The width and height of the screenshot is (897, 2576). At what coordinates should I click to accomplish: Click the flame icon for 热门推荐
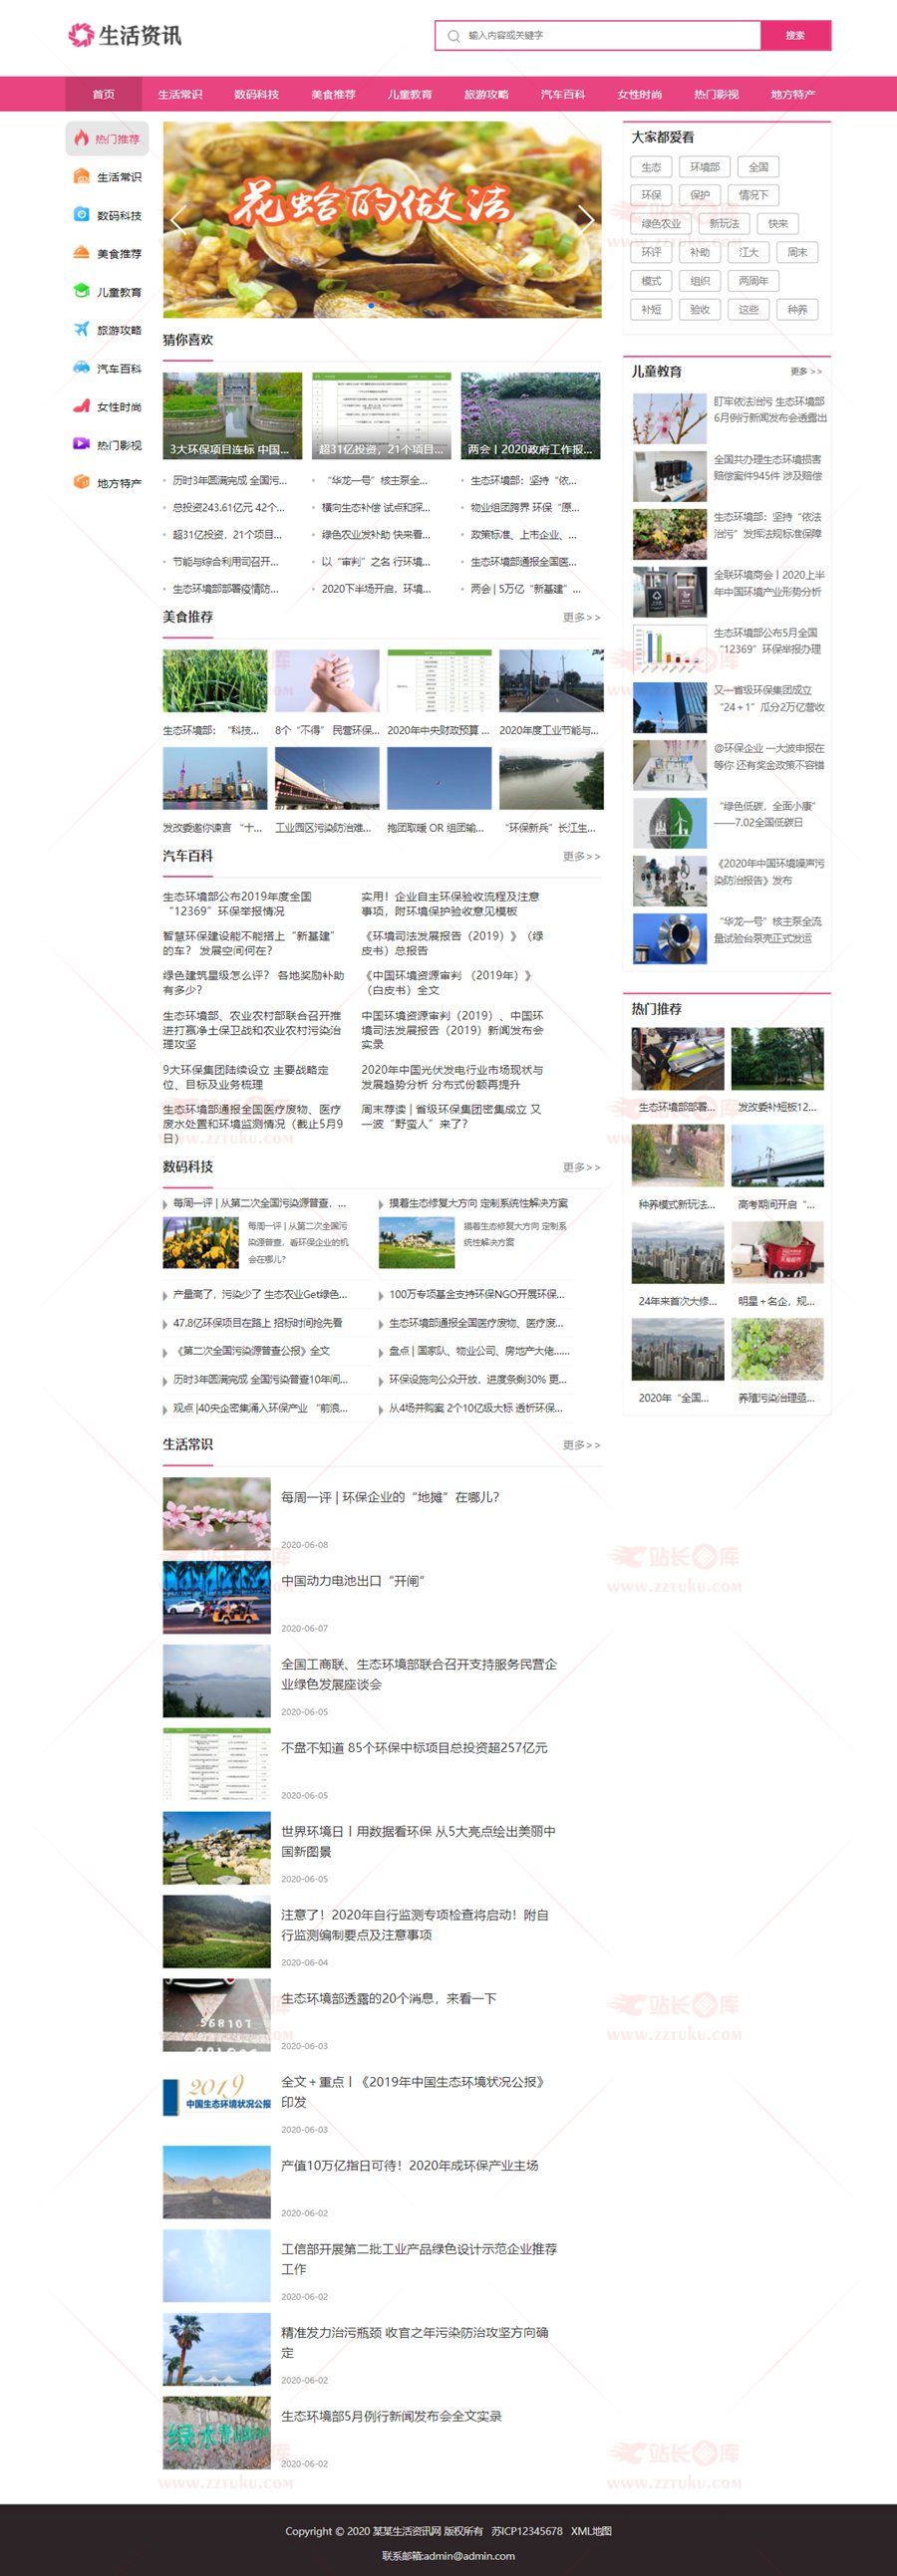81,139
